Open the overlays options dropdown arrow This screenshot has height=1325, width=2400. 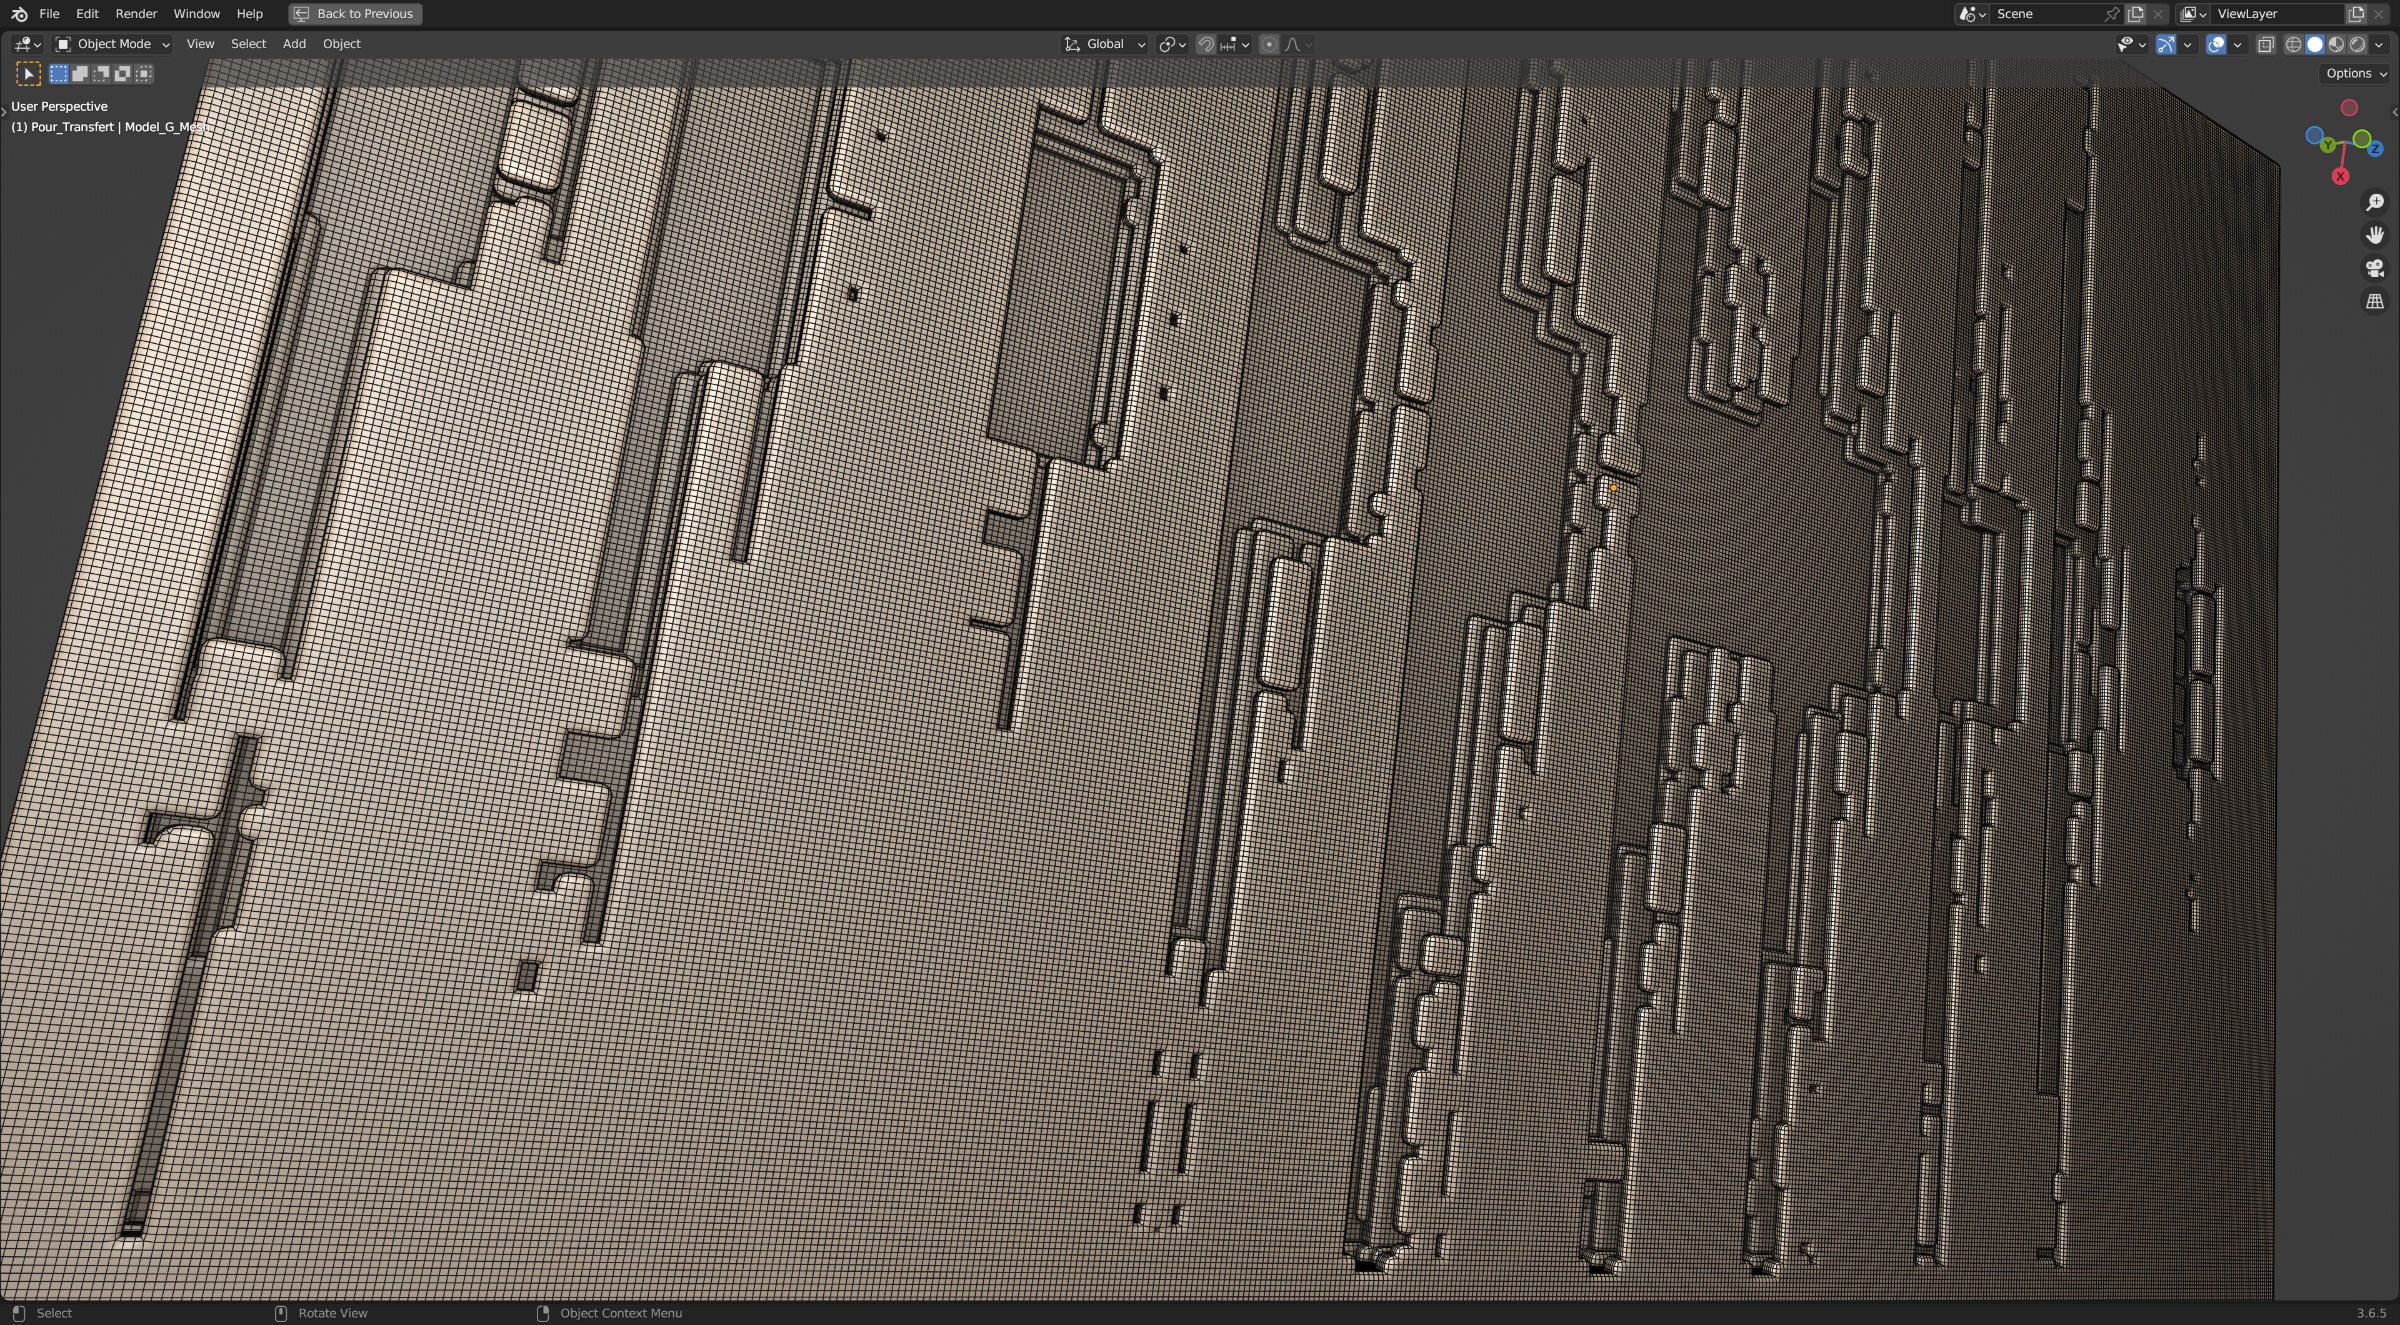[2237, 44]
